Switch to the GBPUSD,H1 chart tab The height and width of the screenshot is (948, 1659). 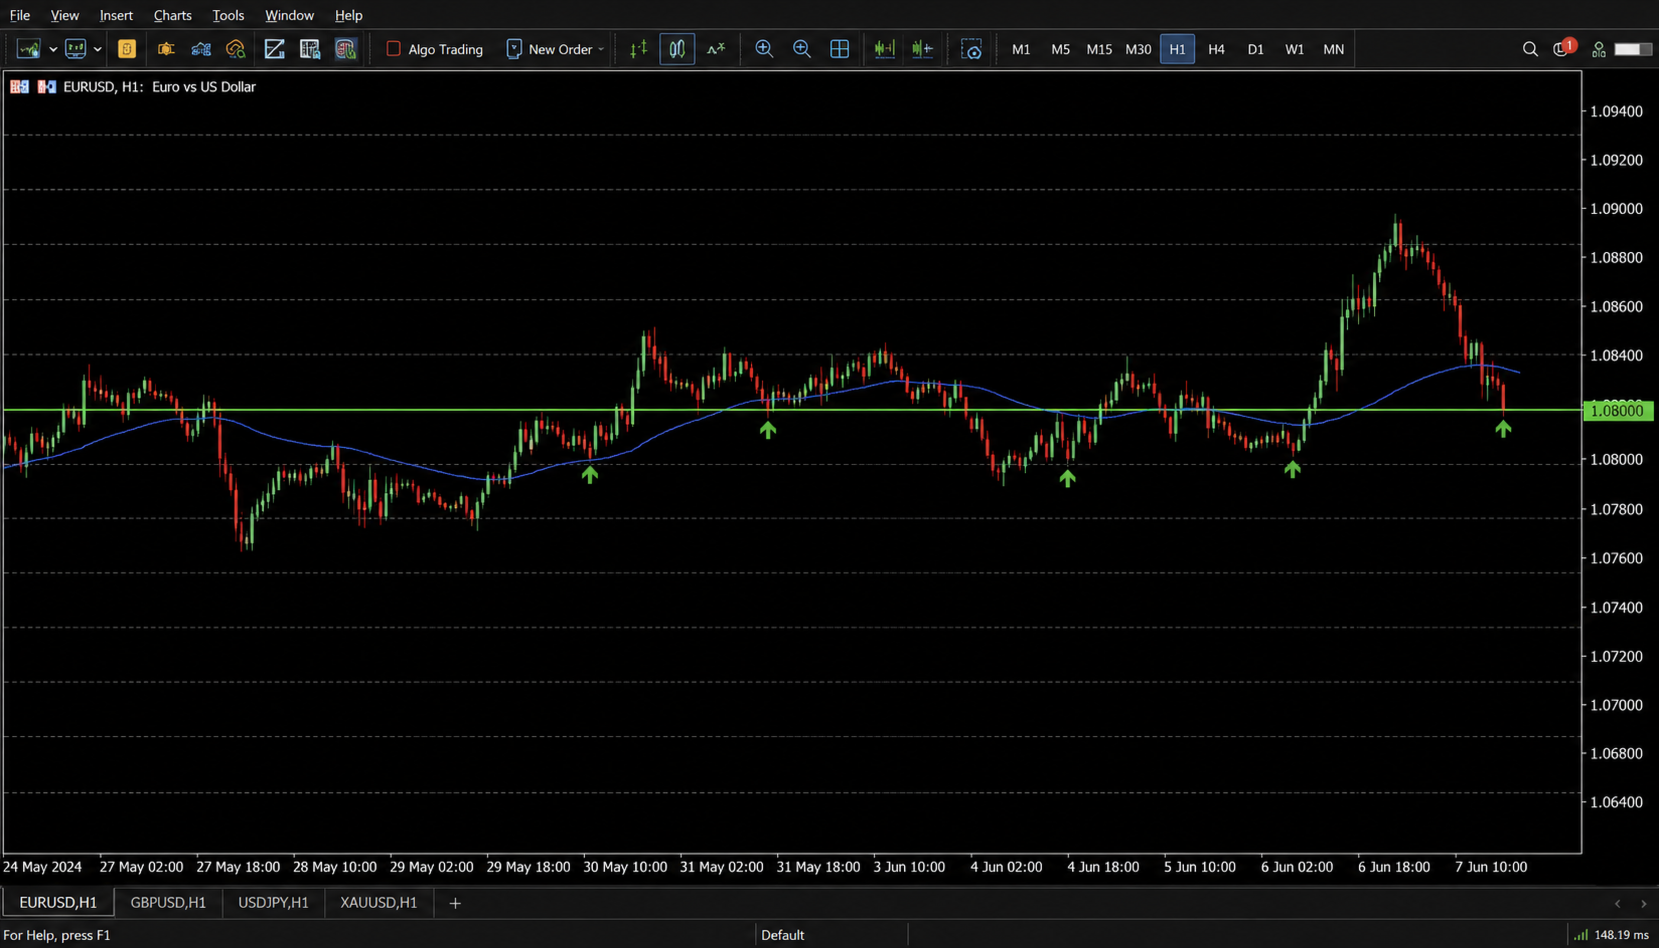168,902
